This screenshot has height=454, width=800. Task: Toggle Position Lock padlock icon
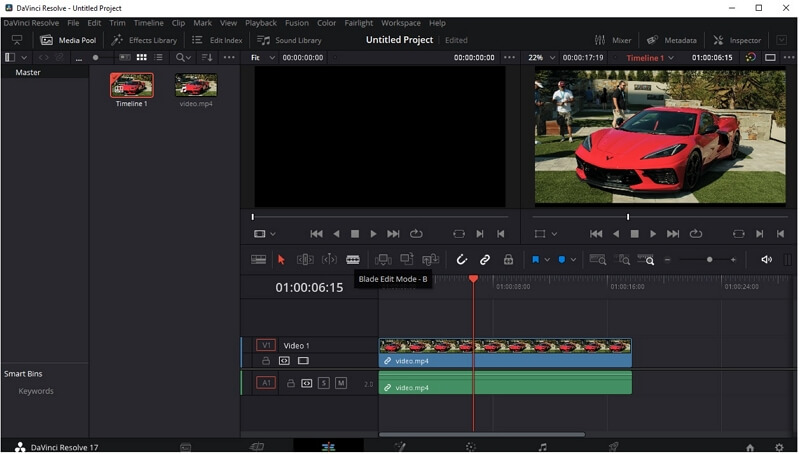coord(508,260)
